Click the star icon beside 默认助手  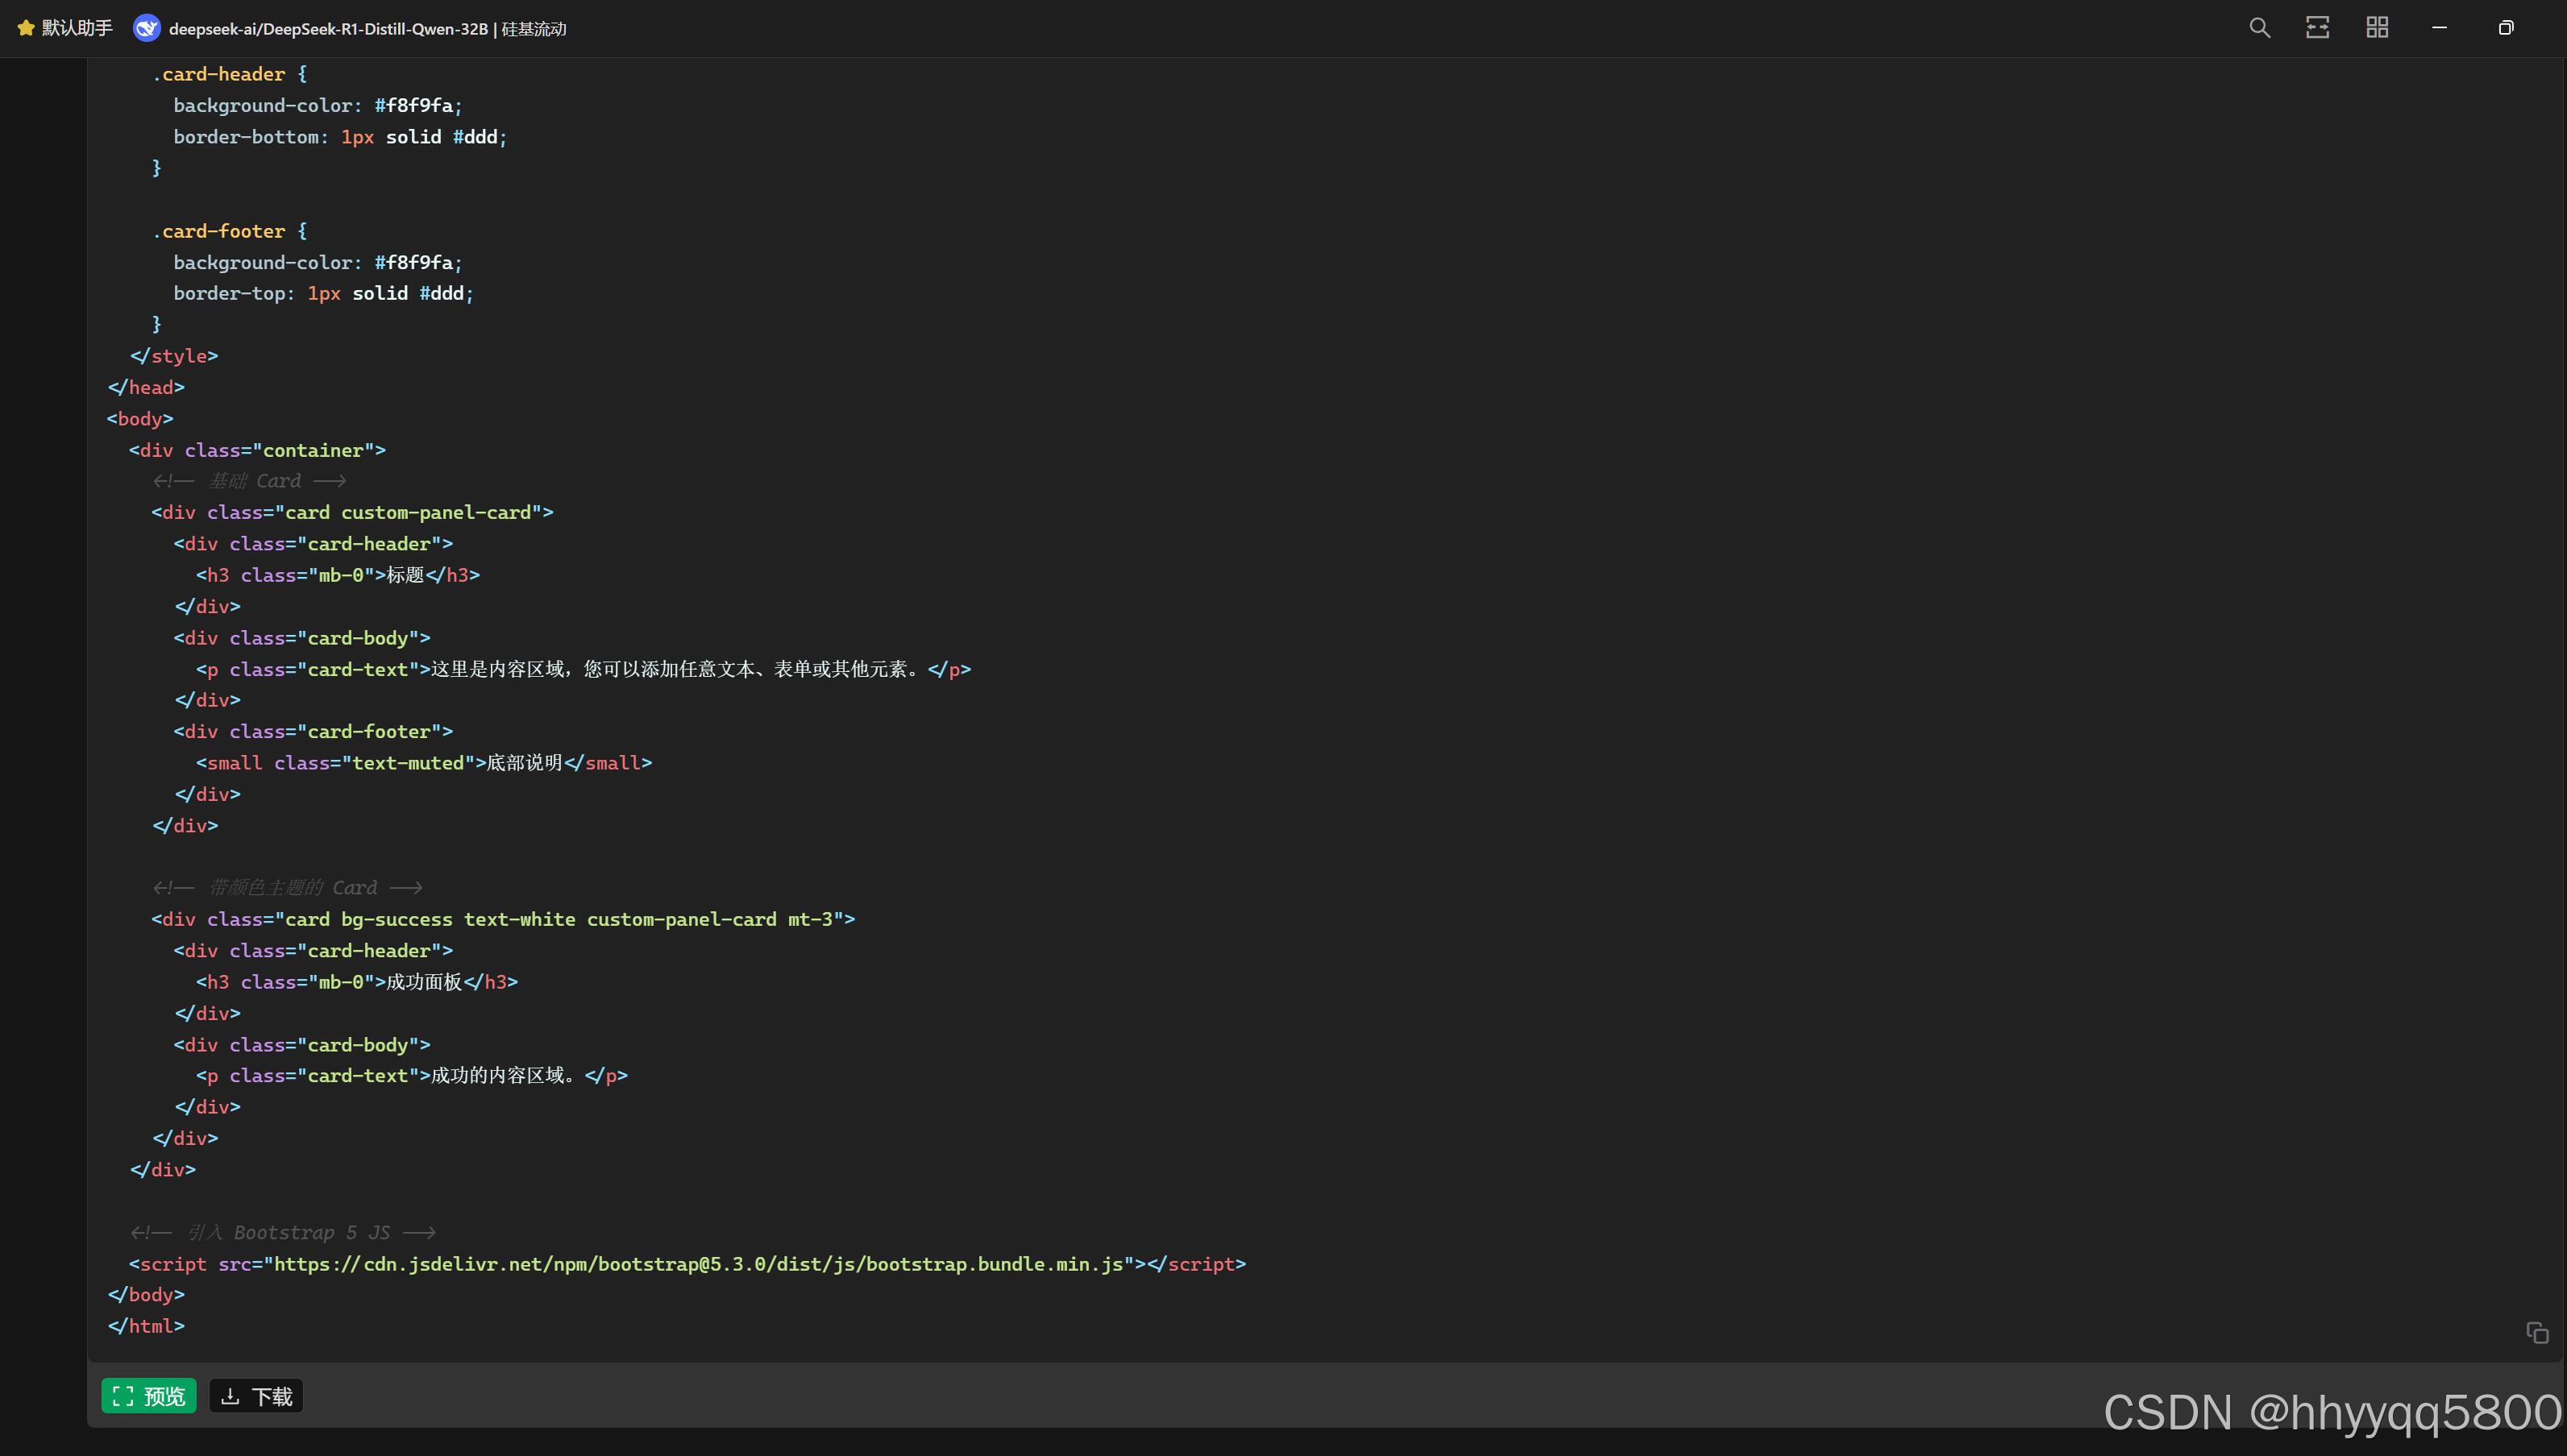coord(26,28)
